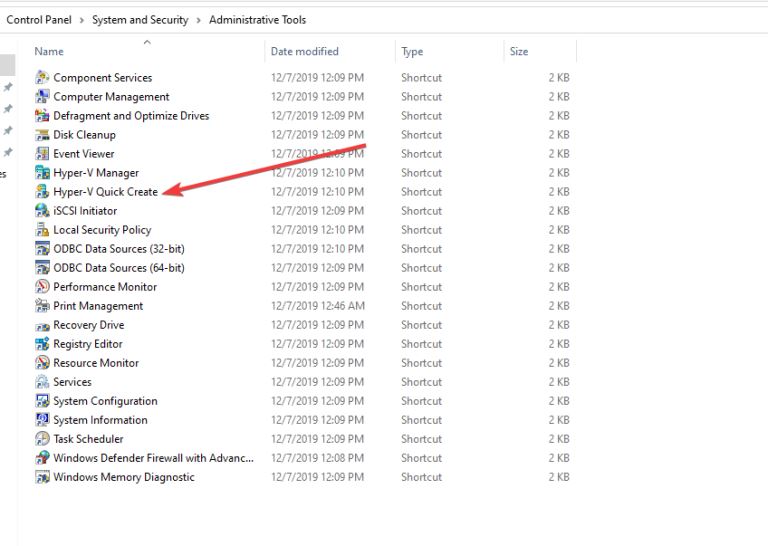Select the Local Security Policy icon
Screen dimensions: 768x546
click(43, 230)
